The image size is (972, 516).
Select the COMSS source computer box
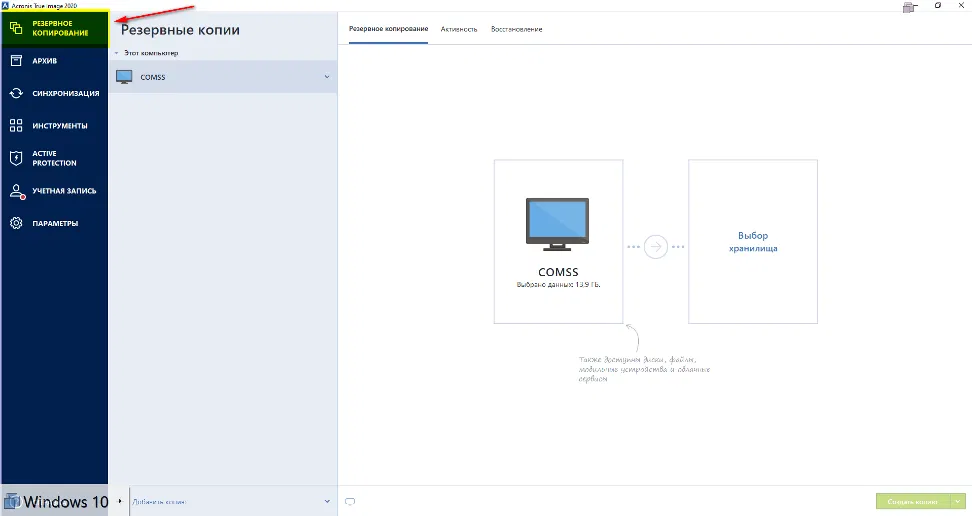click(x=558, y=241)
